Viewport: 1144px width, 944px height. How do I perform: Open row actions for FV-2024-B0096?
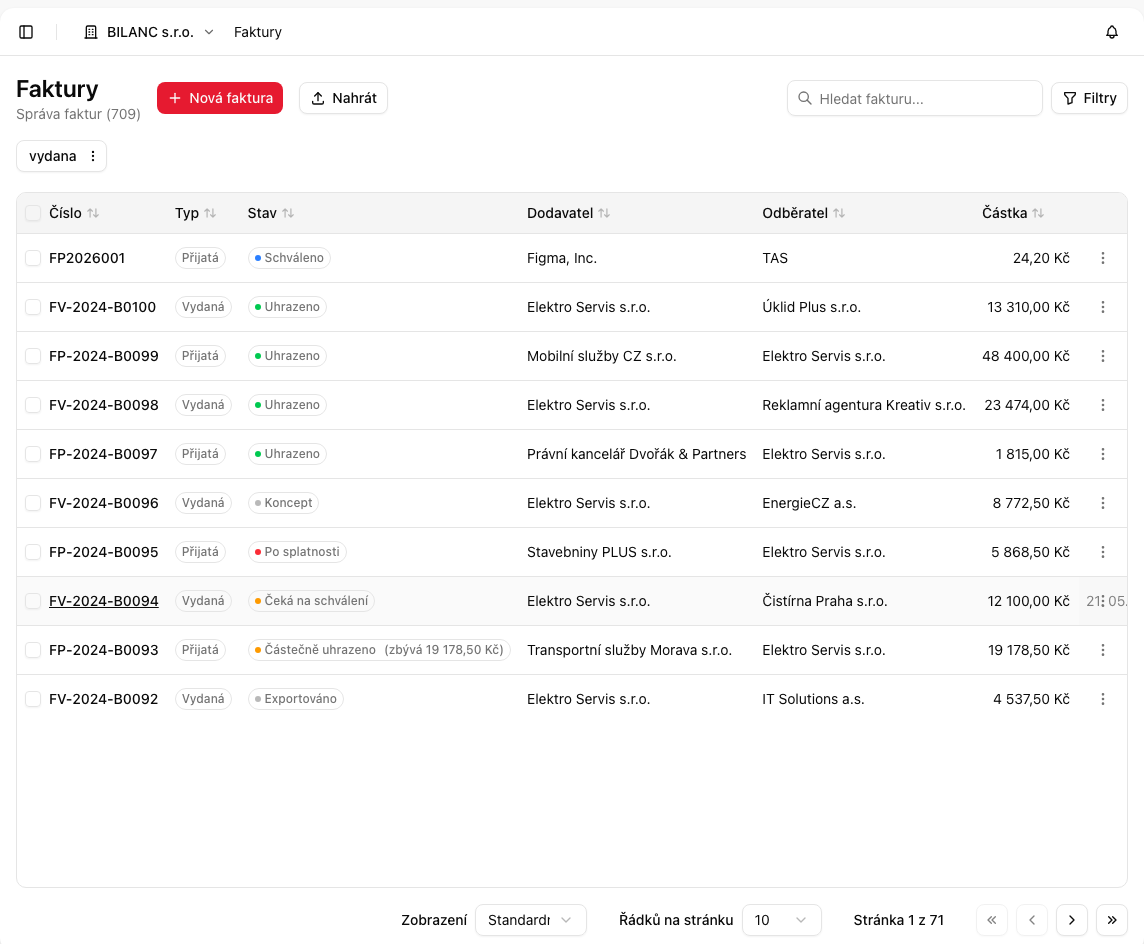pyautogui.click(x=1102, y=503)
